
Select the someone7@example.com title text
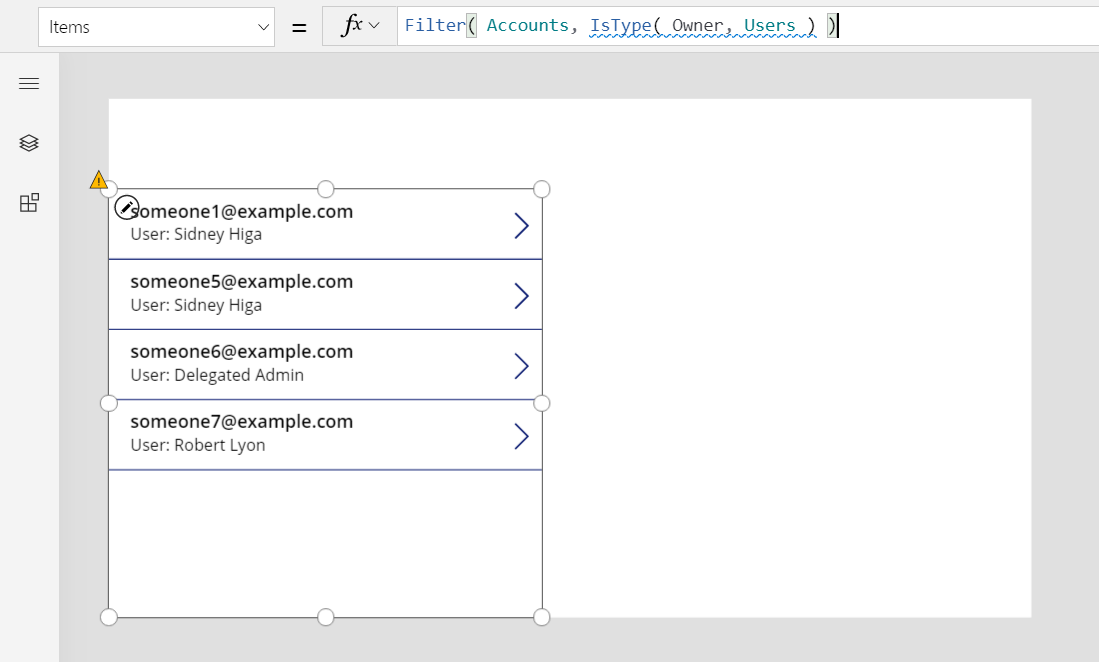point(242,422)
